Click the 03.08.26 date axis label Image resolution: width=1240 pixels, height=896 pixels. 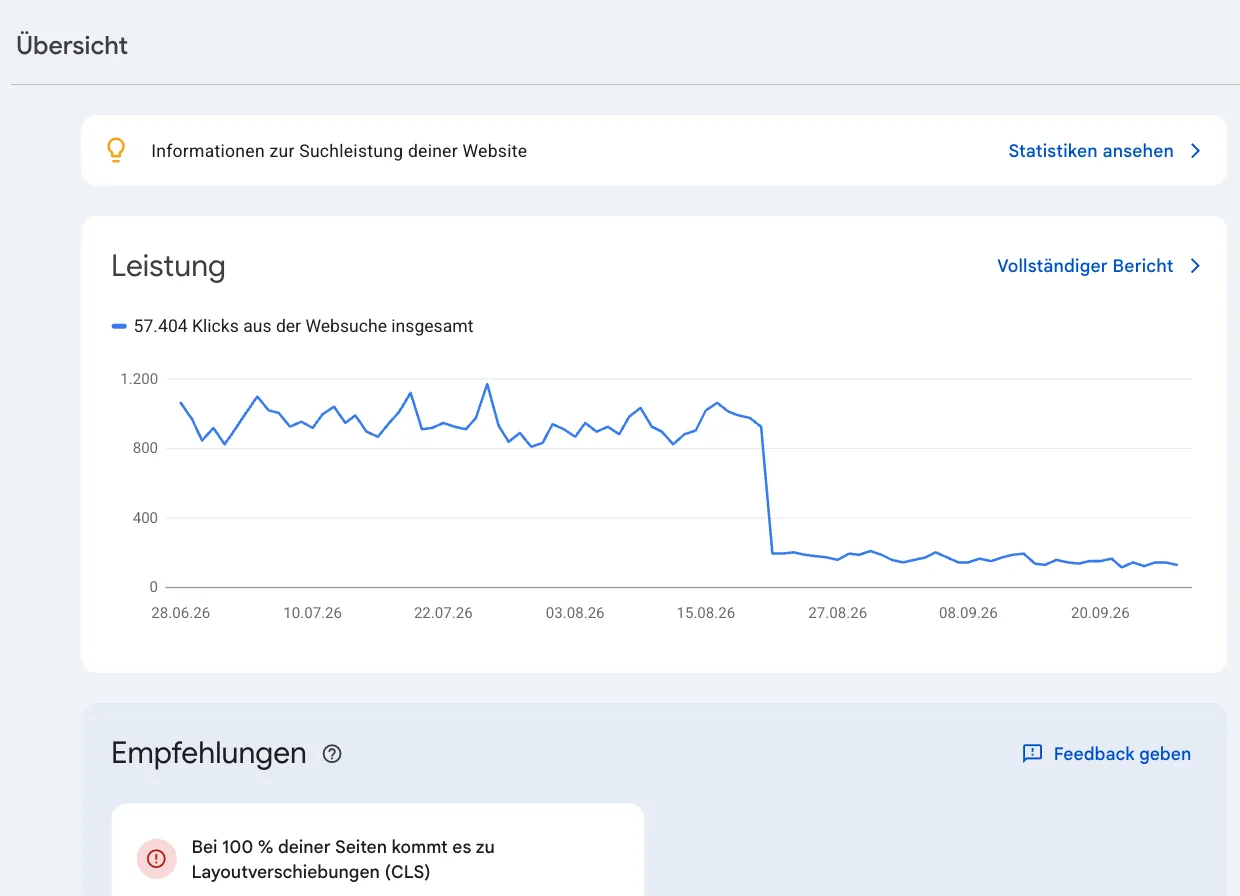pos(575,613)
